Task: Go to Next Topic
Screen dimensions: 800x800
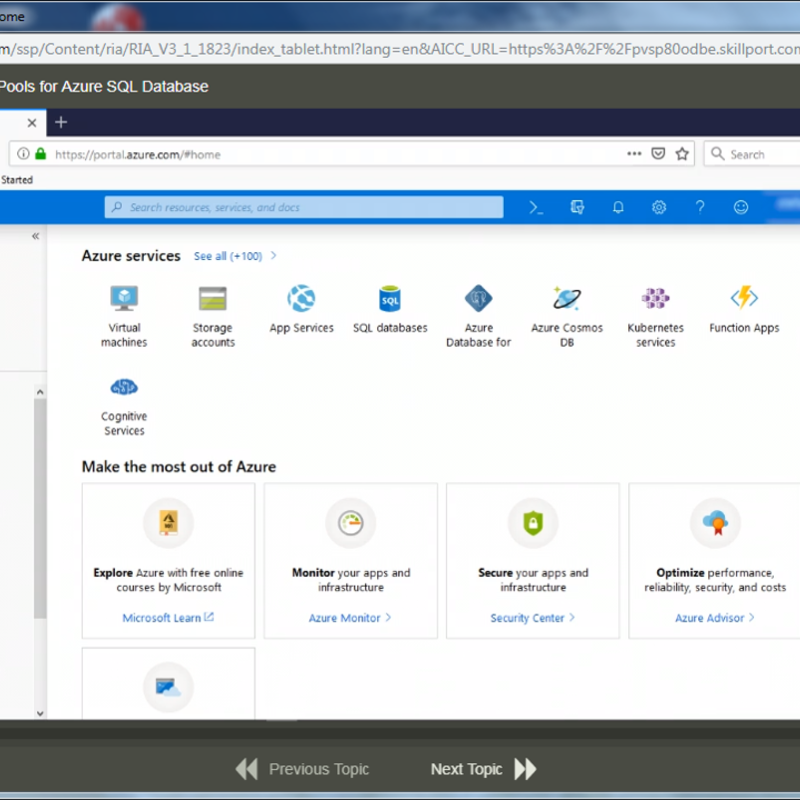Action: pyautogui.click(x=483, y=769)
